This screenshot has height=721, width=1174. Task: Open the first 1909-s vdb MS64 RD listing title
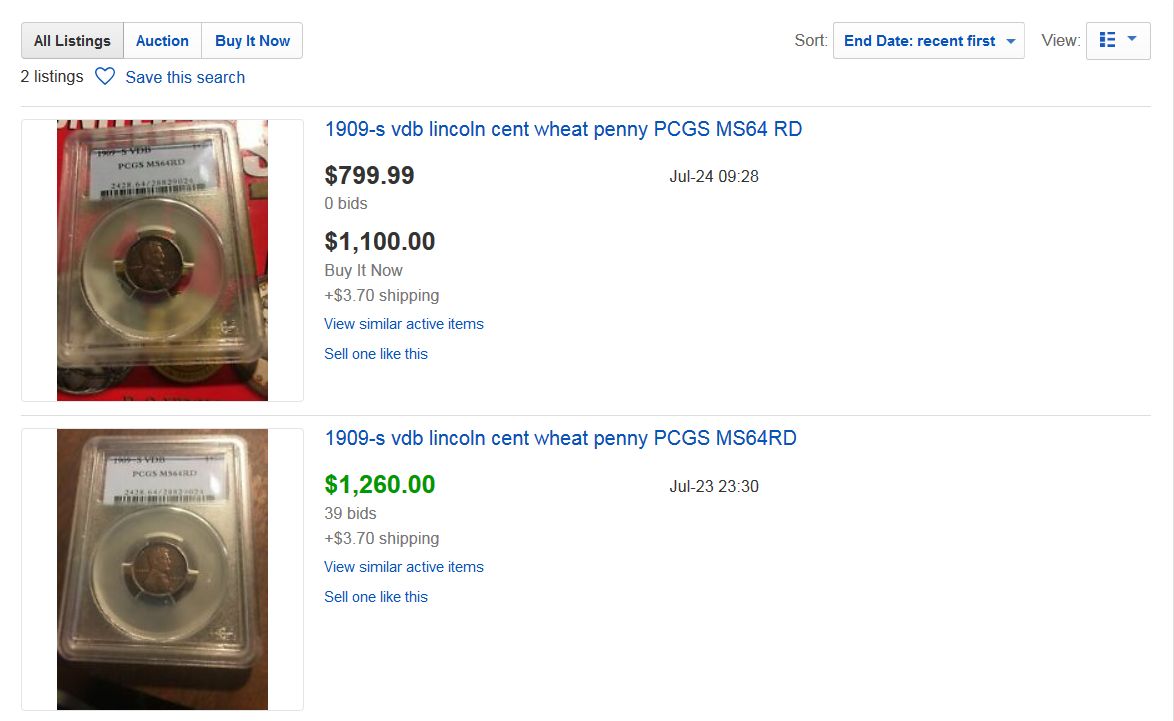pyautogui.click(x=563, y=129)
